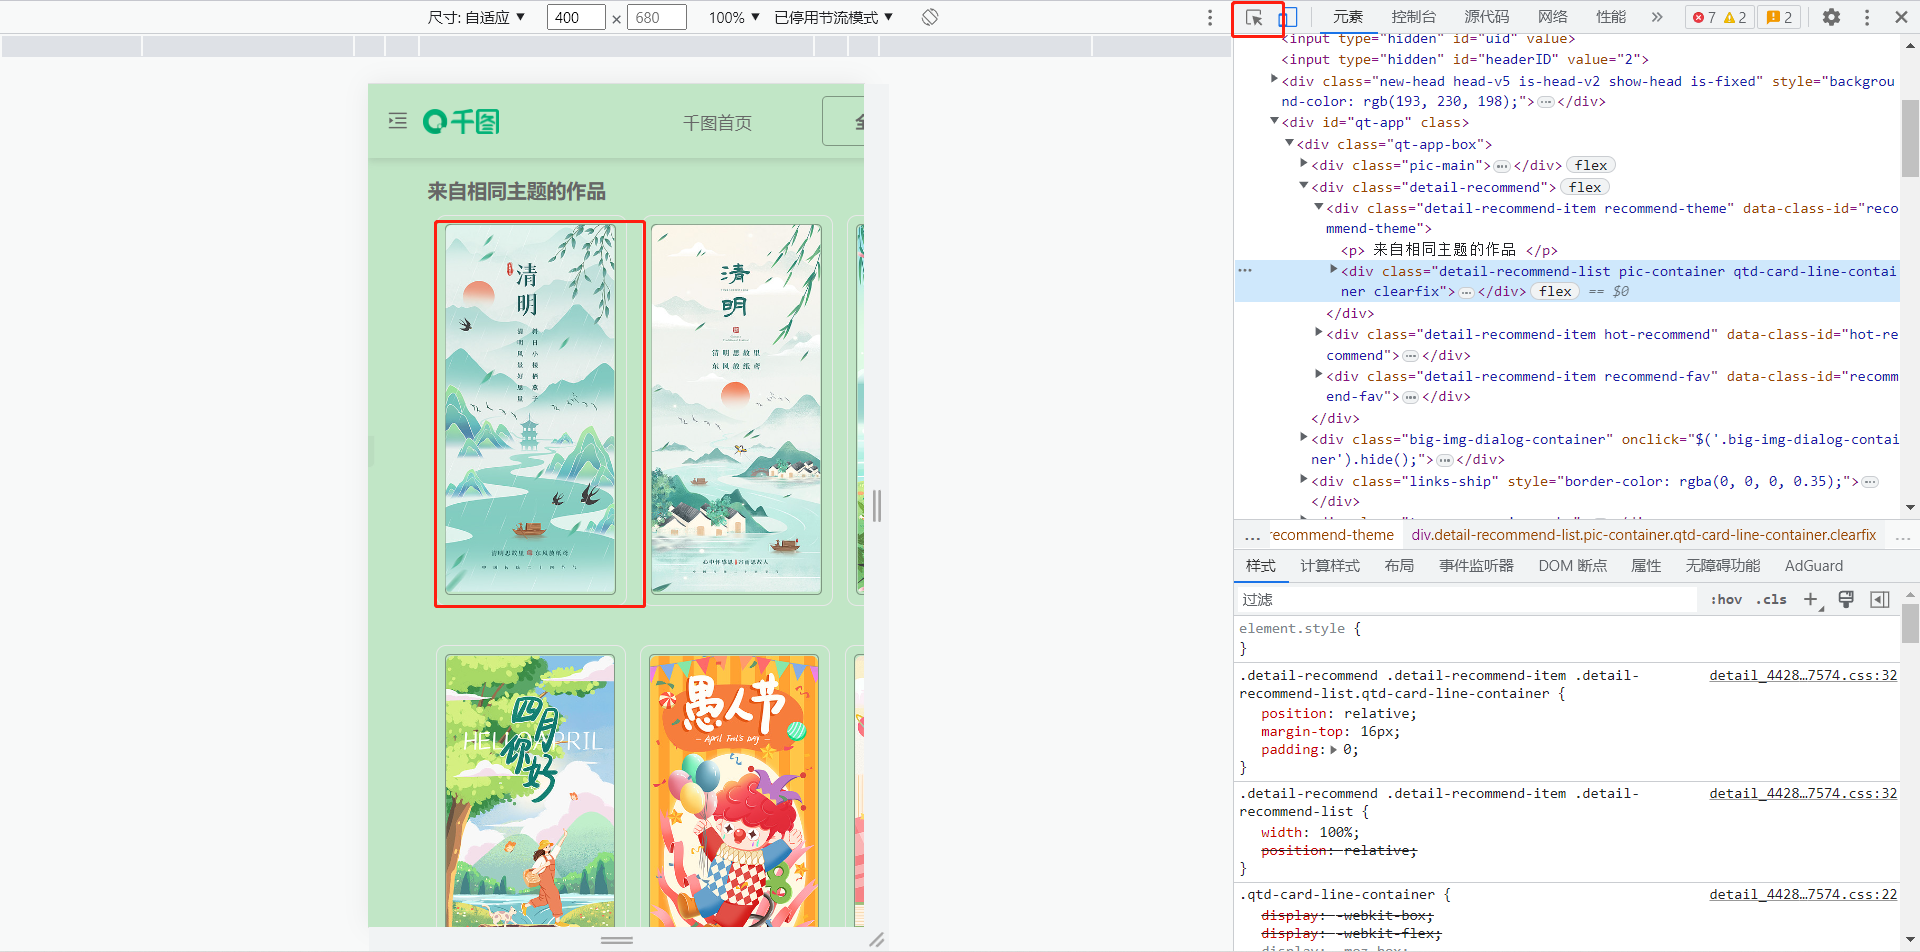
Task: Rotate the device viewport orientation
Action: tap(930, 17)
